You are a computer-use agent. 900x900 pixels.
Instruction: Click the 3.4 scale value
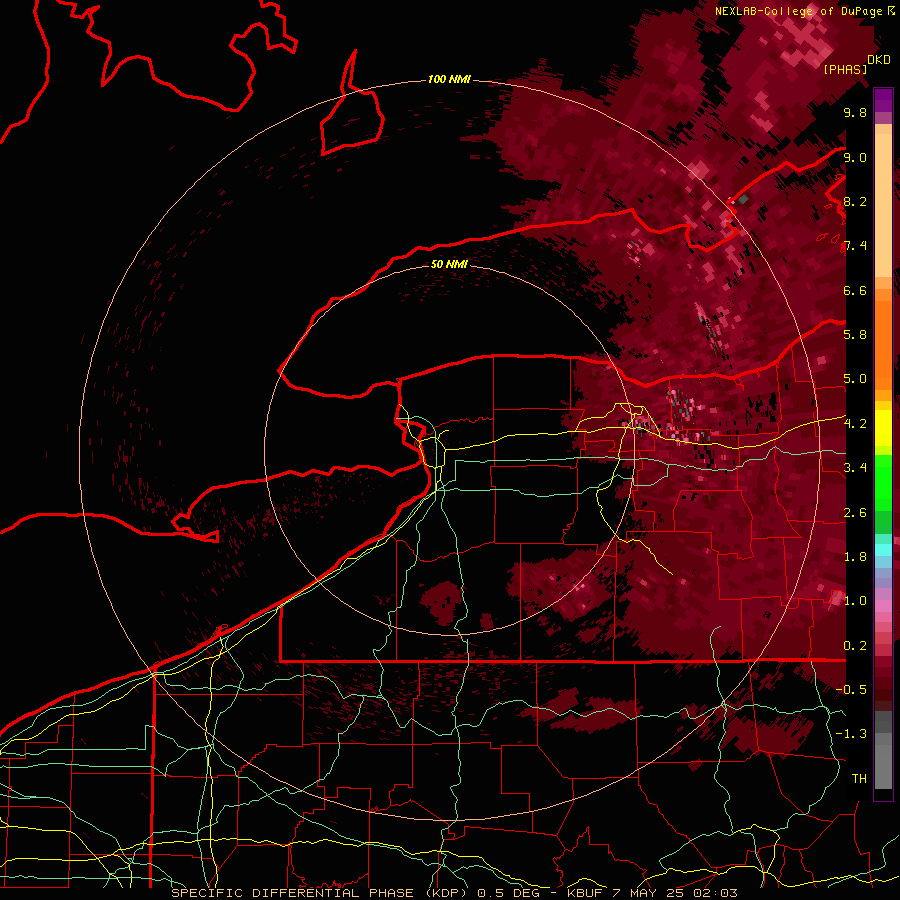855,468
